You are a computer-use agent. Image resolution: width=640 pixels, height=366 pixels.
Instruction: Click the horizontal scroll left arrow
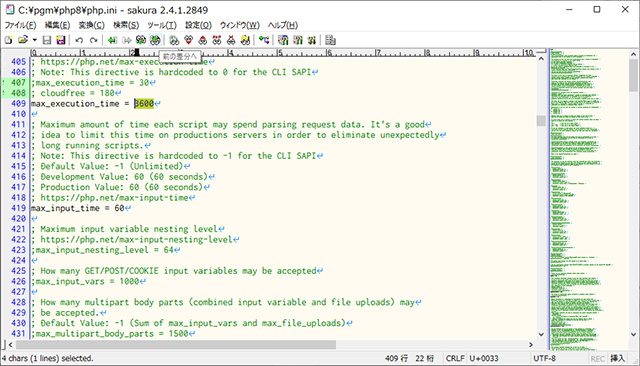tap(11, 345)
